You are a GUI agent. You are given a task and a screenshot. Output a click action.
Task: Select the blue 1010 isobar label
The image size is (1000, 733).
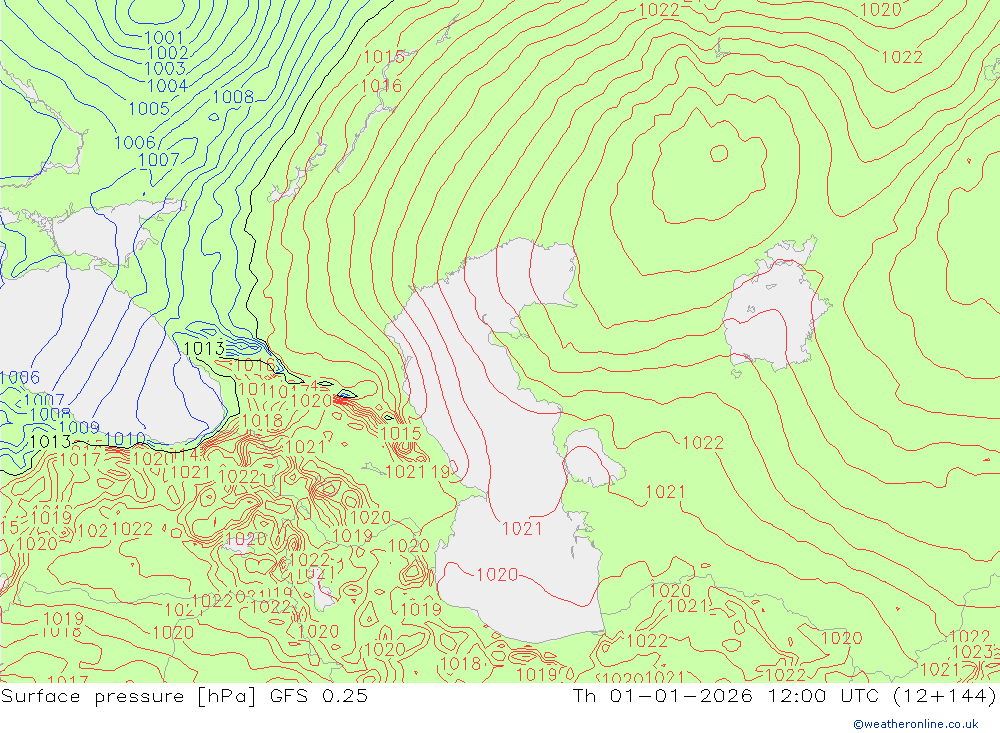[125, 439]
